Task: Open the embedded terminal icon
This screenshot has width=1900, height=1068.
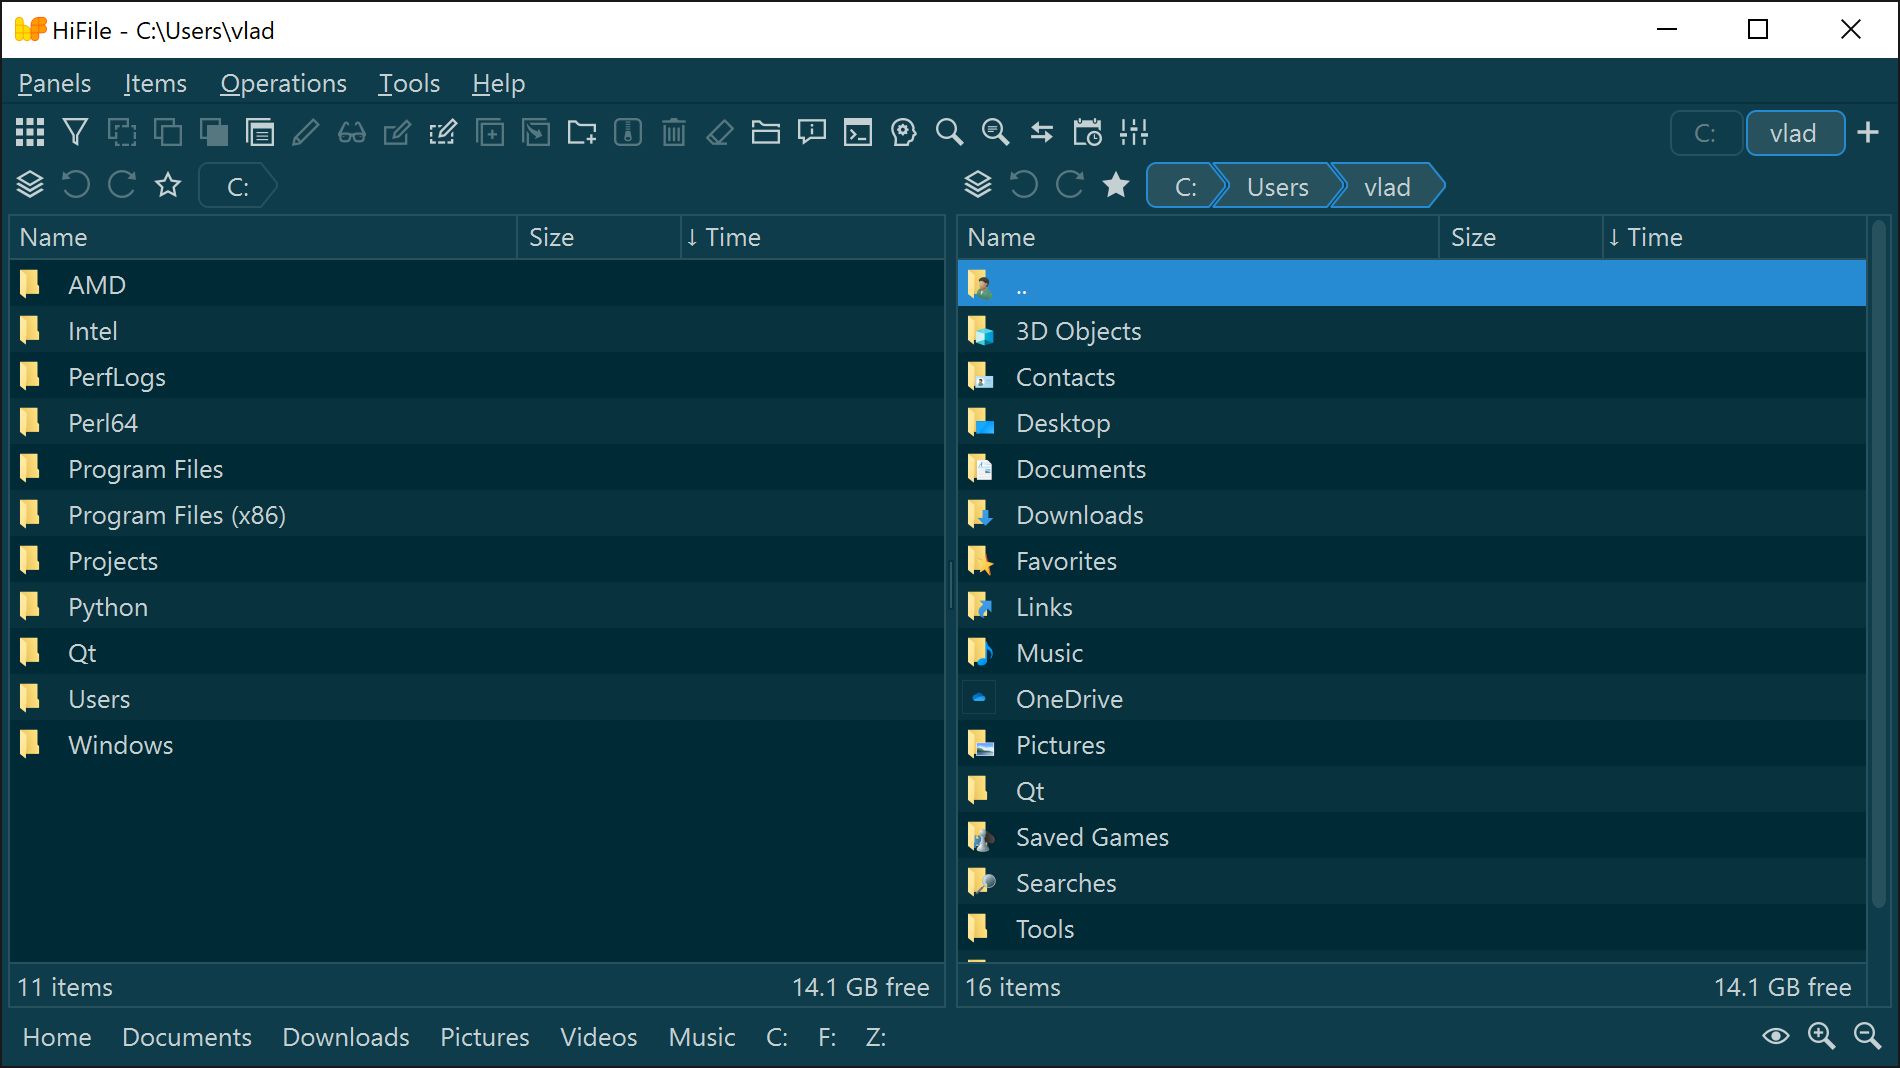Action: coord(857,132)
